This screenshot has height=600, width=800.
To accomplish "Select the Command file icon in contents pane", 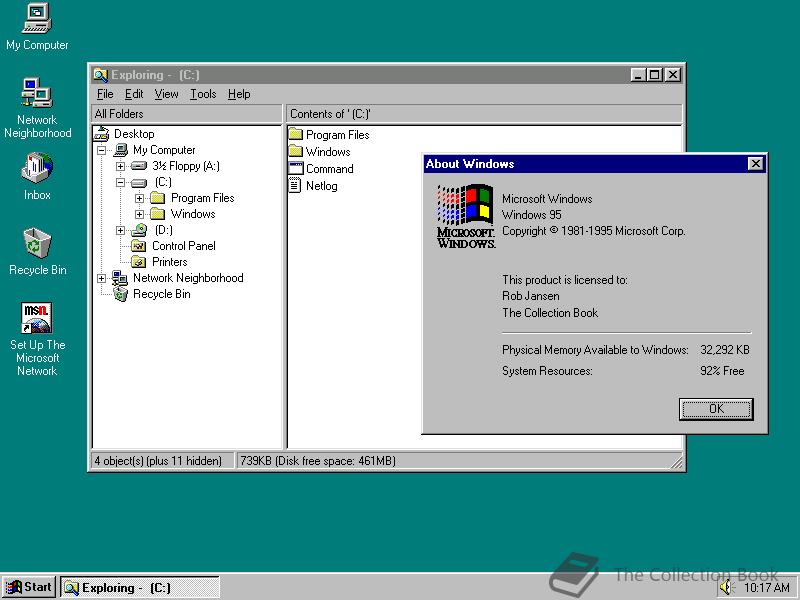I will 296,168.
